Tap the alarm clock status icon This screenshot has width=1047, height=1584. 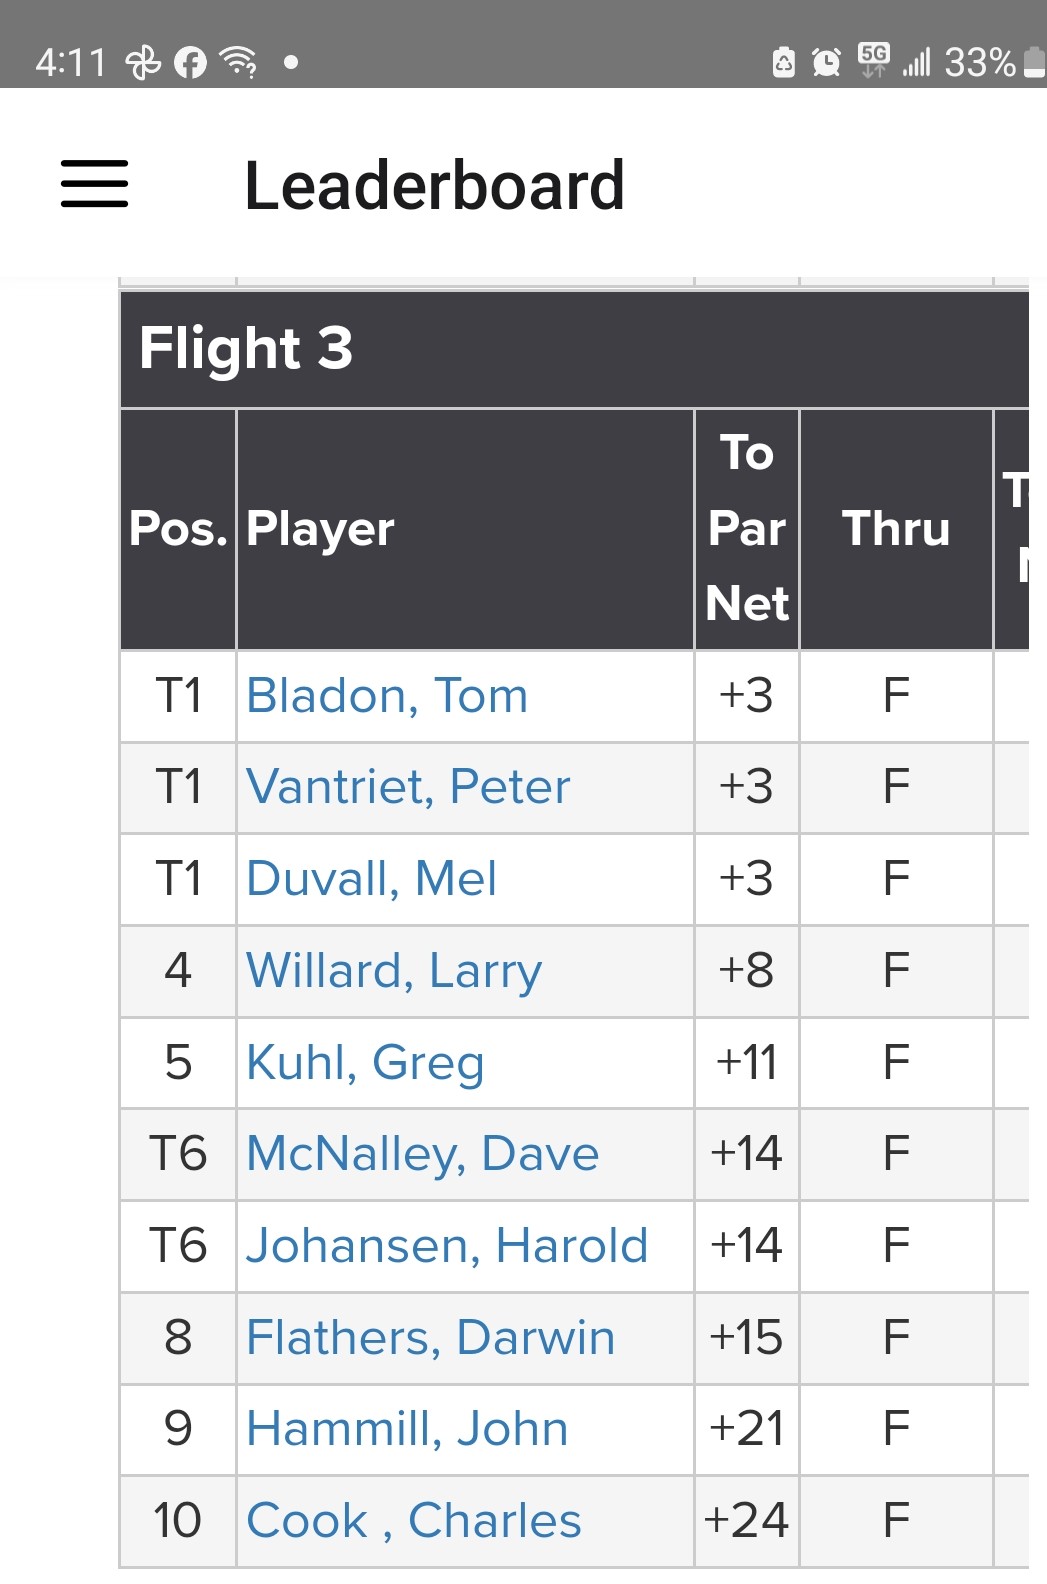pos(826,63)
